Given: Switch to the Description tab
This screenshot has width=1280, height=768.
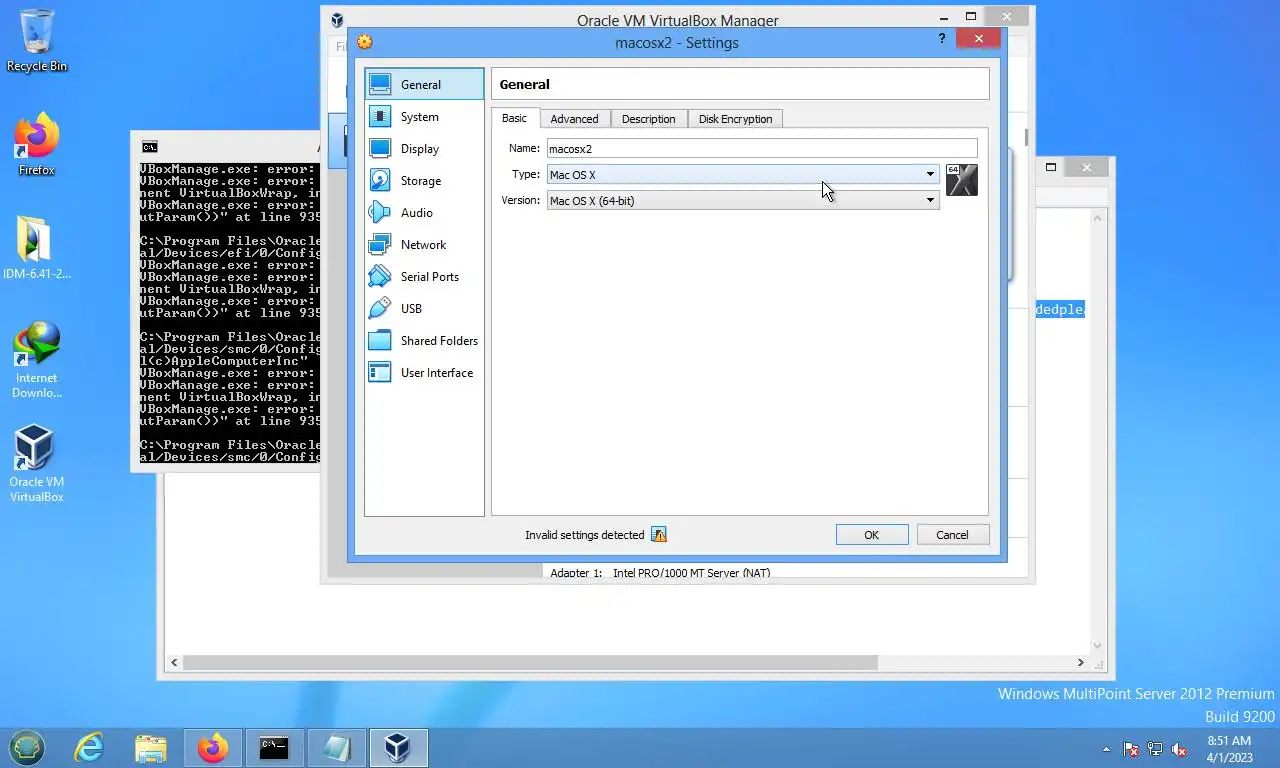Looking at the screenshot, I should (648, 119).
